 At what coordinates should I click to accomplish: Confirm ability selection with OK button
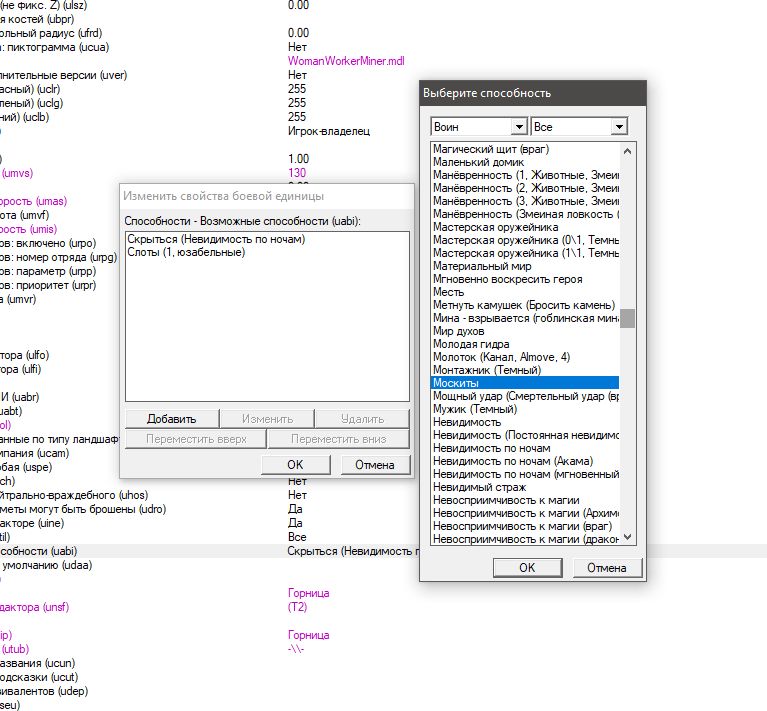pyautogui.click(x=527, y=568)
